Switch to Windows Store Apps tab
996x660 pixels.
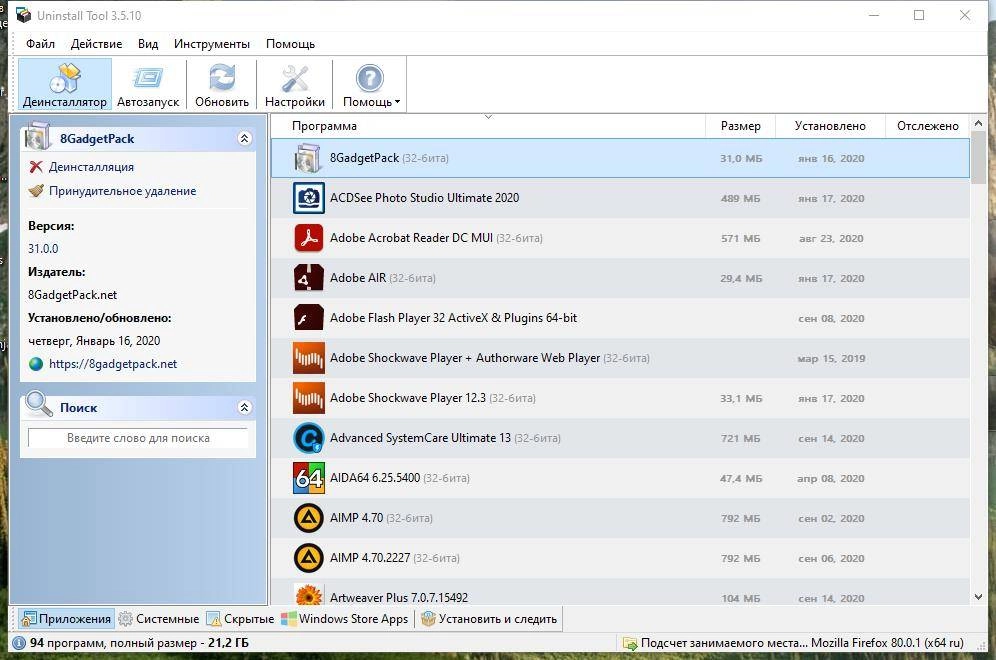coord(345,619)
